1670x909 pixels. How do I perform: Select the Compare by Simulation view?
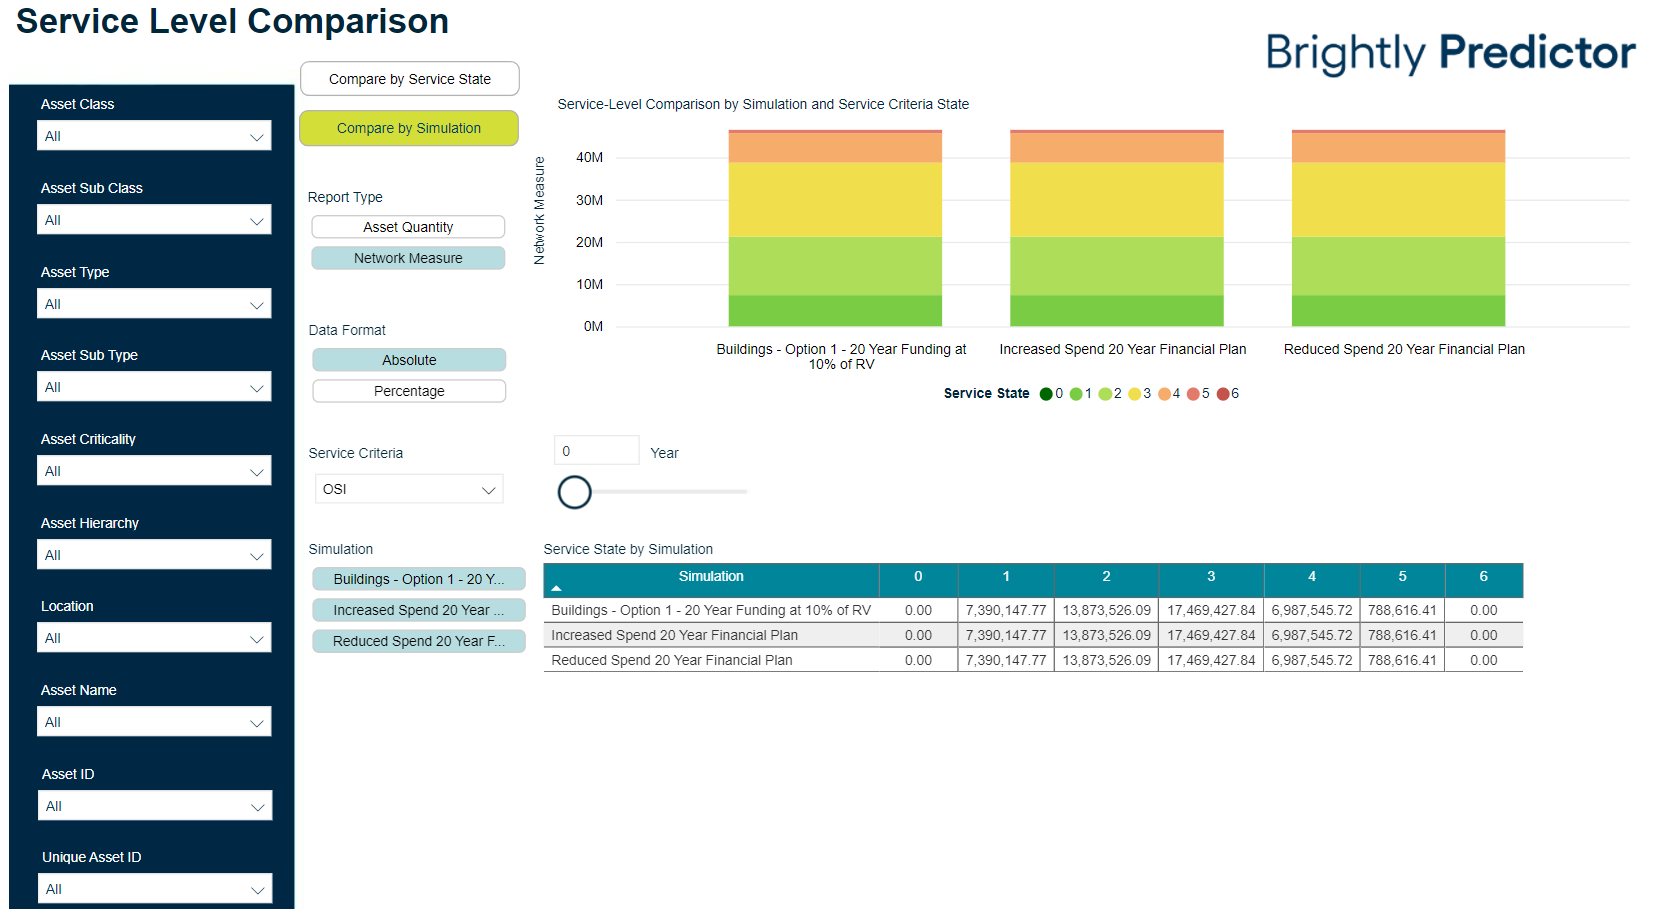coord(409,128)
